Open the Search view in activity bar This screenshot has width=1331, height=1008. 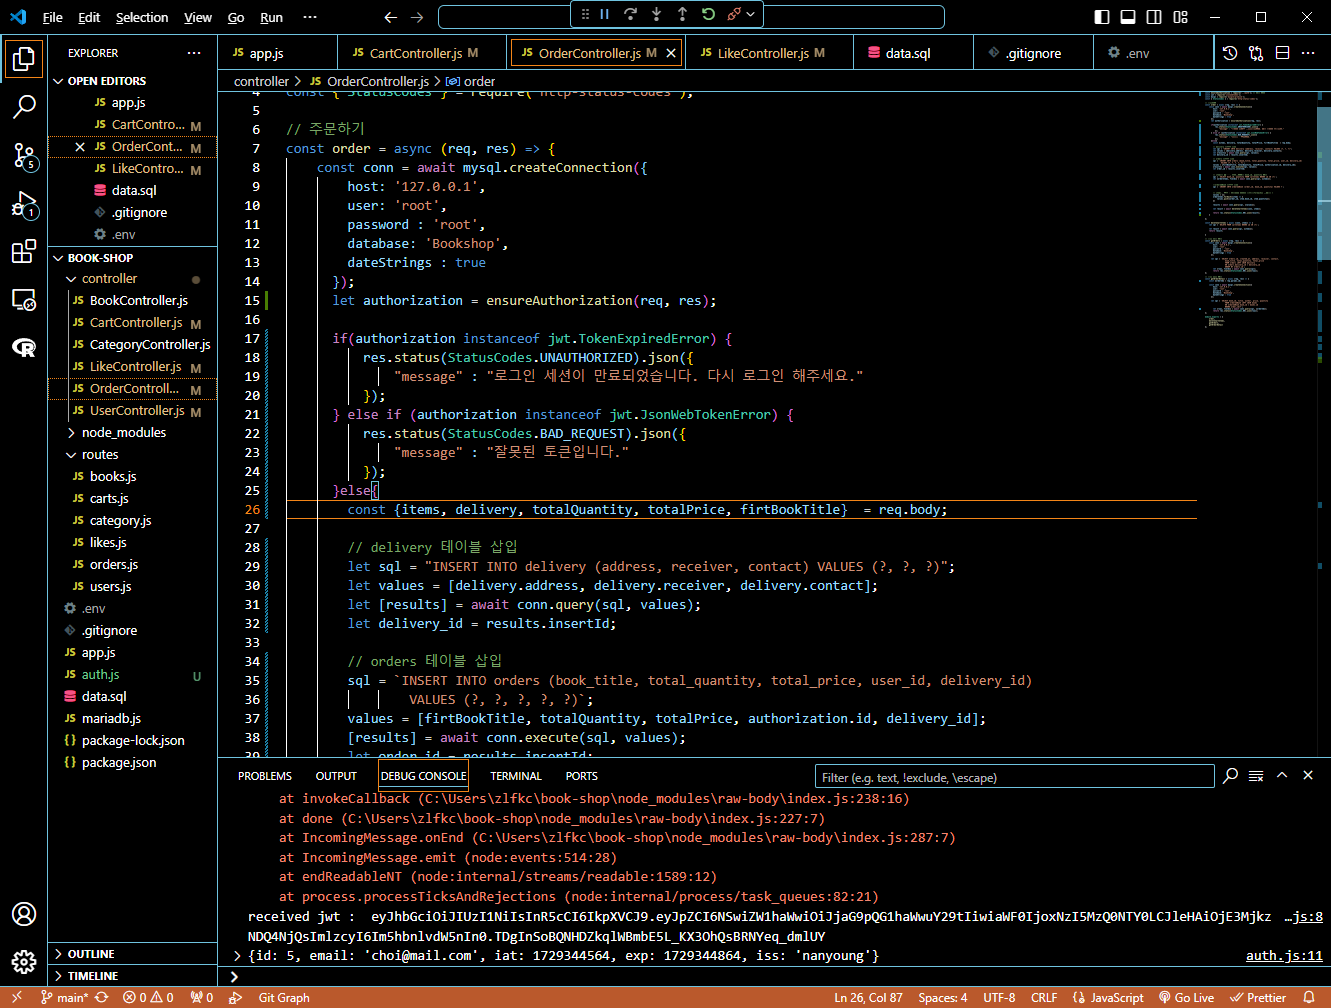click(24, 106)
